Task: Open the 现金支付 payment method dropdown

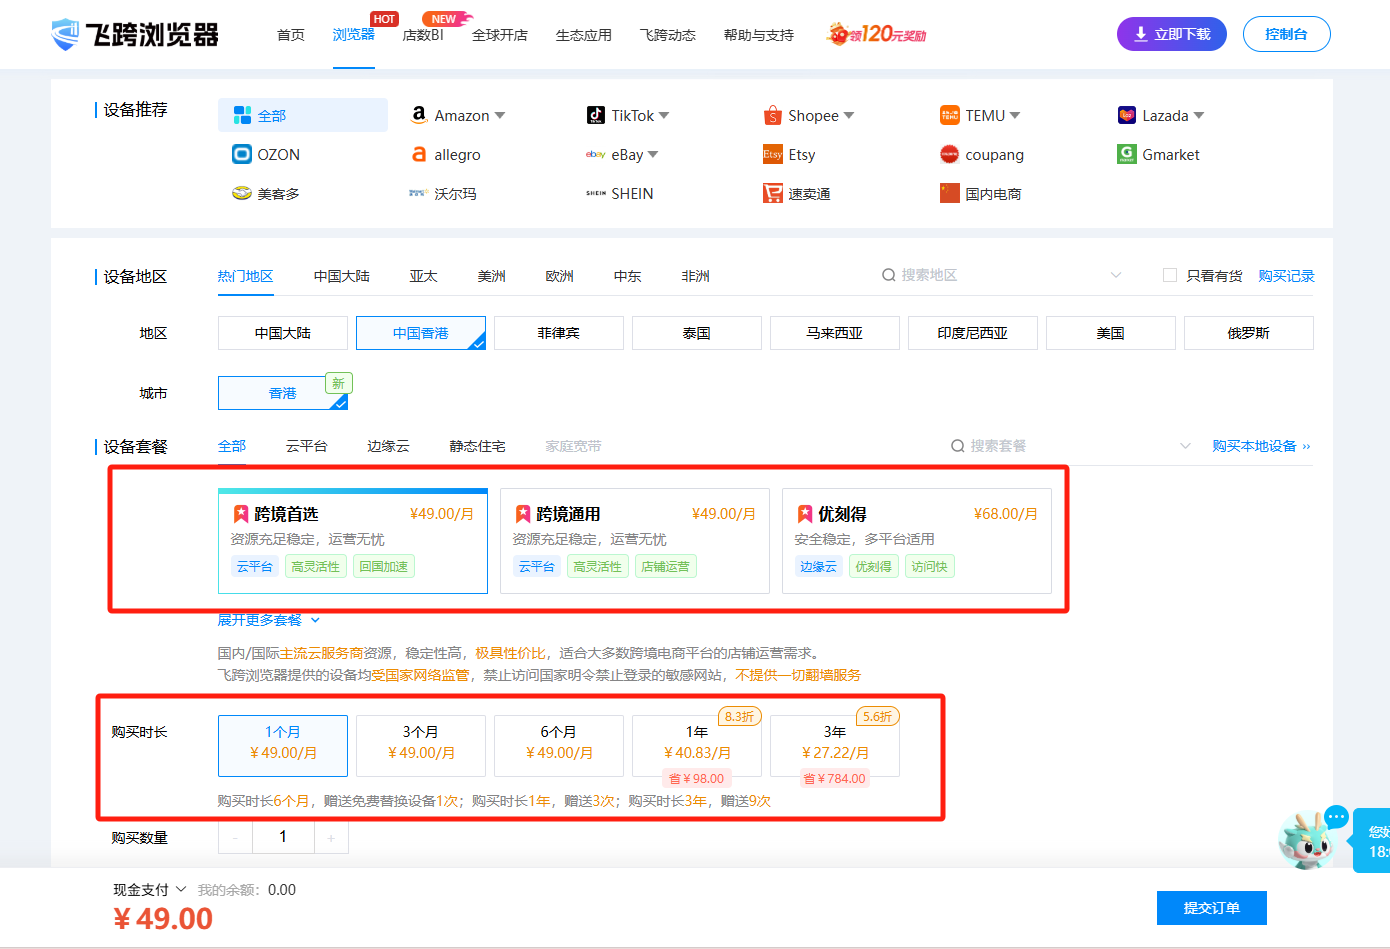Action: 150,890
